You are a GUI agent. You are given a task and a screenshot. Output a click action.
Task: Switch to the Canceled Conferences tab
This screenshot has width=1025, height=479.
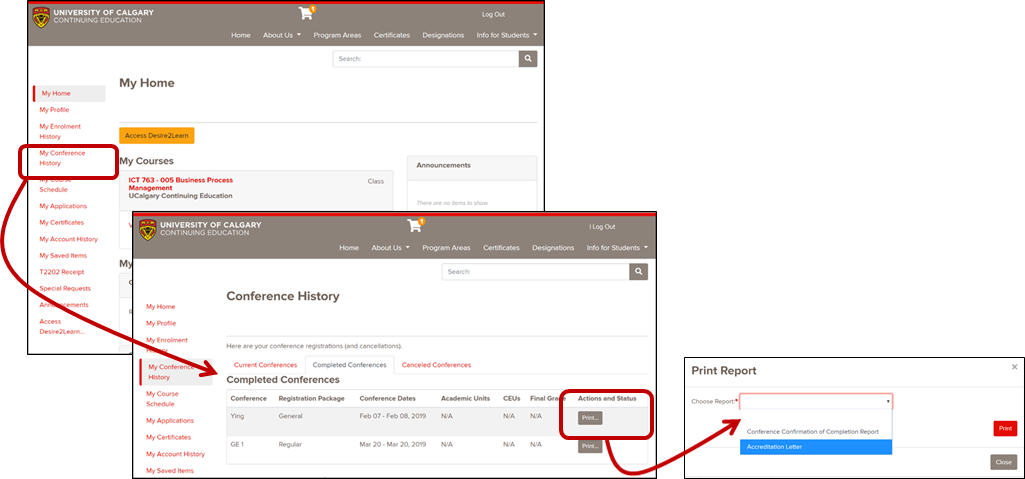[436, 365]
